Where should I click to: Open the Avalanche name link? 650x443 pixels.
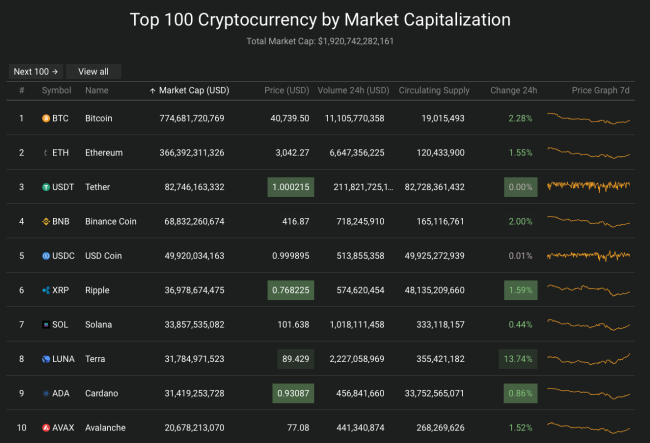click(x=105, y=428)
